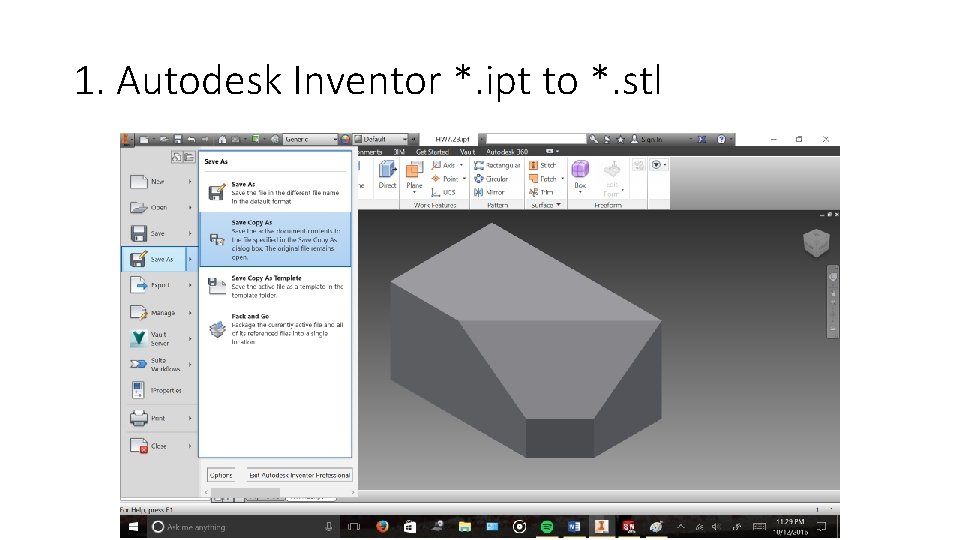960x540 pixels.
Task: Expand the Save submenu arrow
Action: [190, 233]
